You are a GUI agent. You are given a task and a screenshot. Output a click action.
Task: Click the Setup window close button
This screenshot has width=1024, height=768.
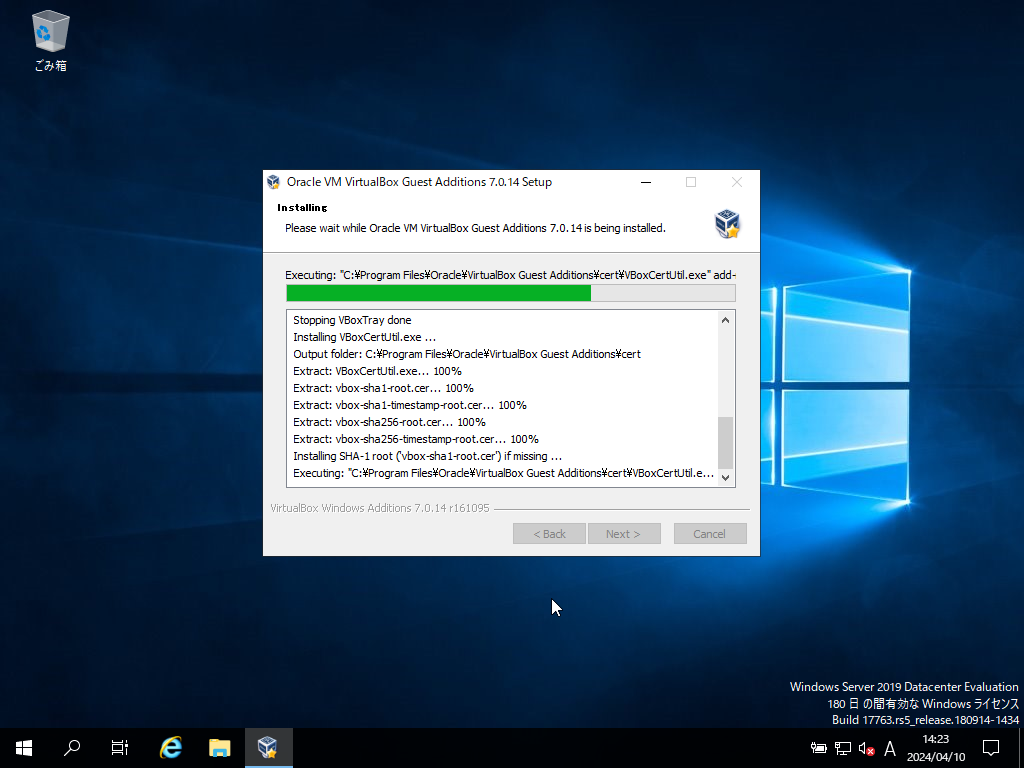coord(737,182)
